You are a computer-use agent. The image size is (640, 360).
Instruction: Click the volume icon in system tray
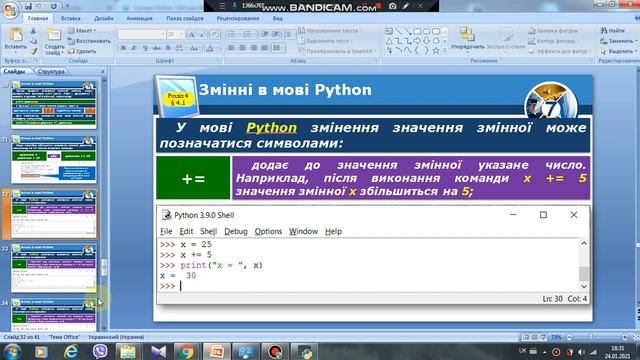[581, 352]
